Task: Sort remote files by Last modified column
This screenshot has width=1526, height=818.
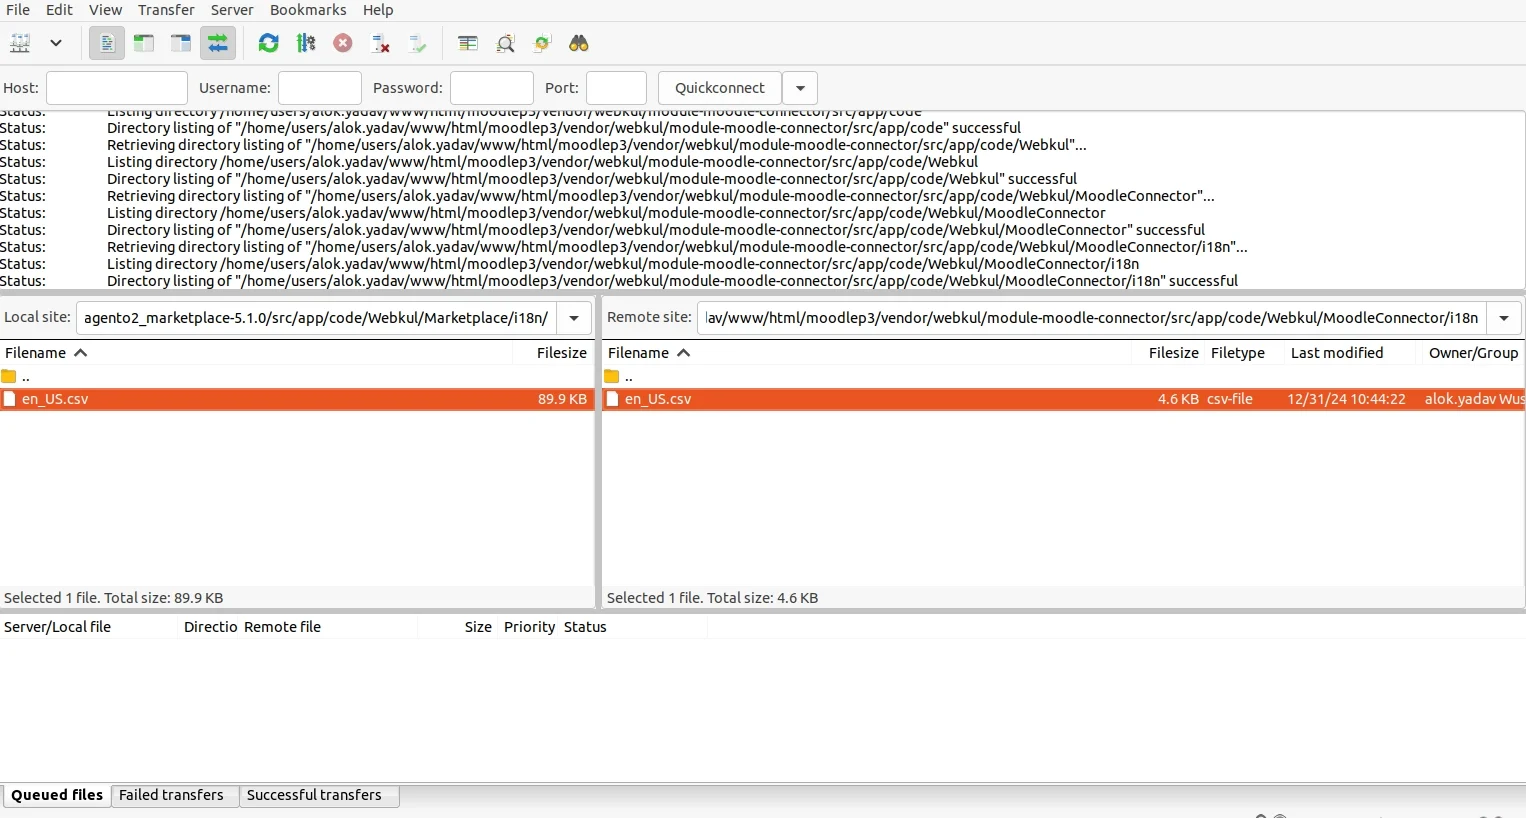Action: pyautogui.click(x=1337, y=353)
